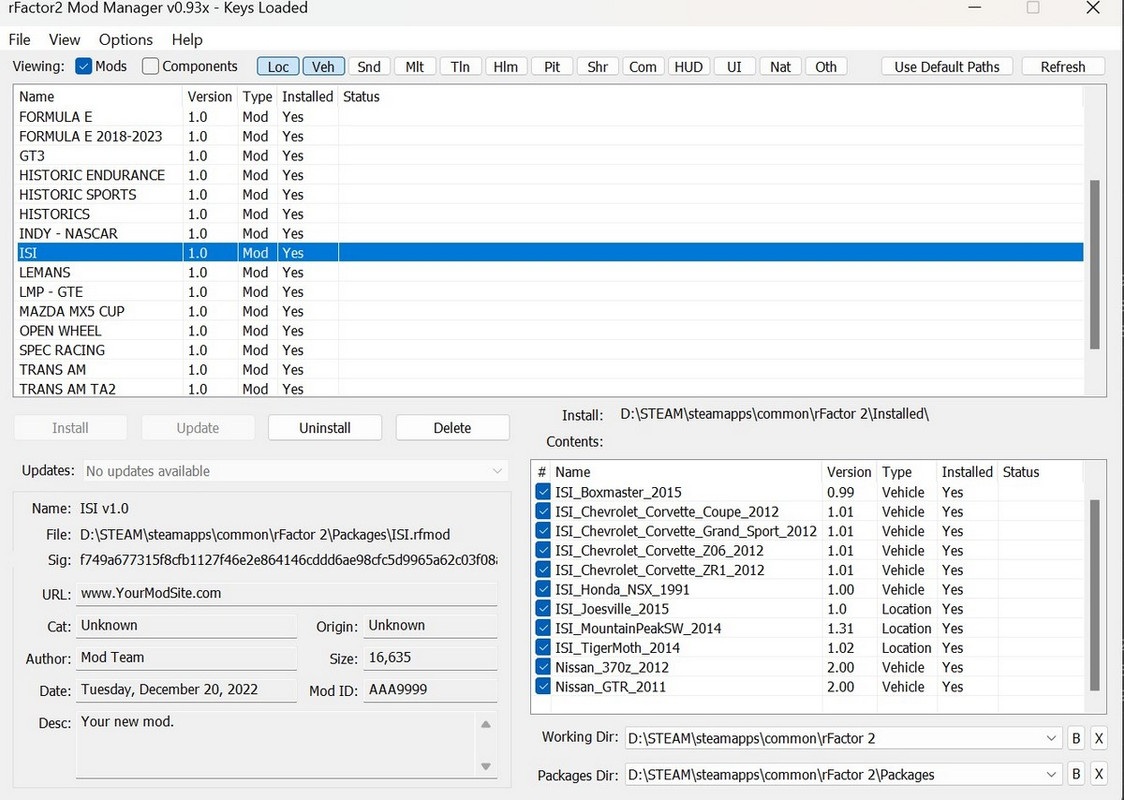Click the Mod ID field AAA9999

pos(430,690)
